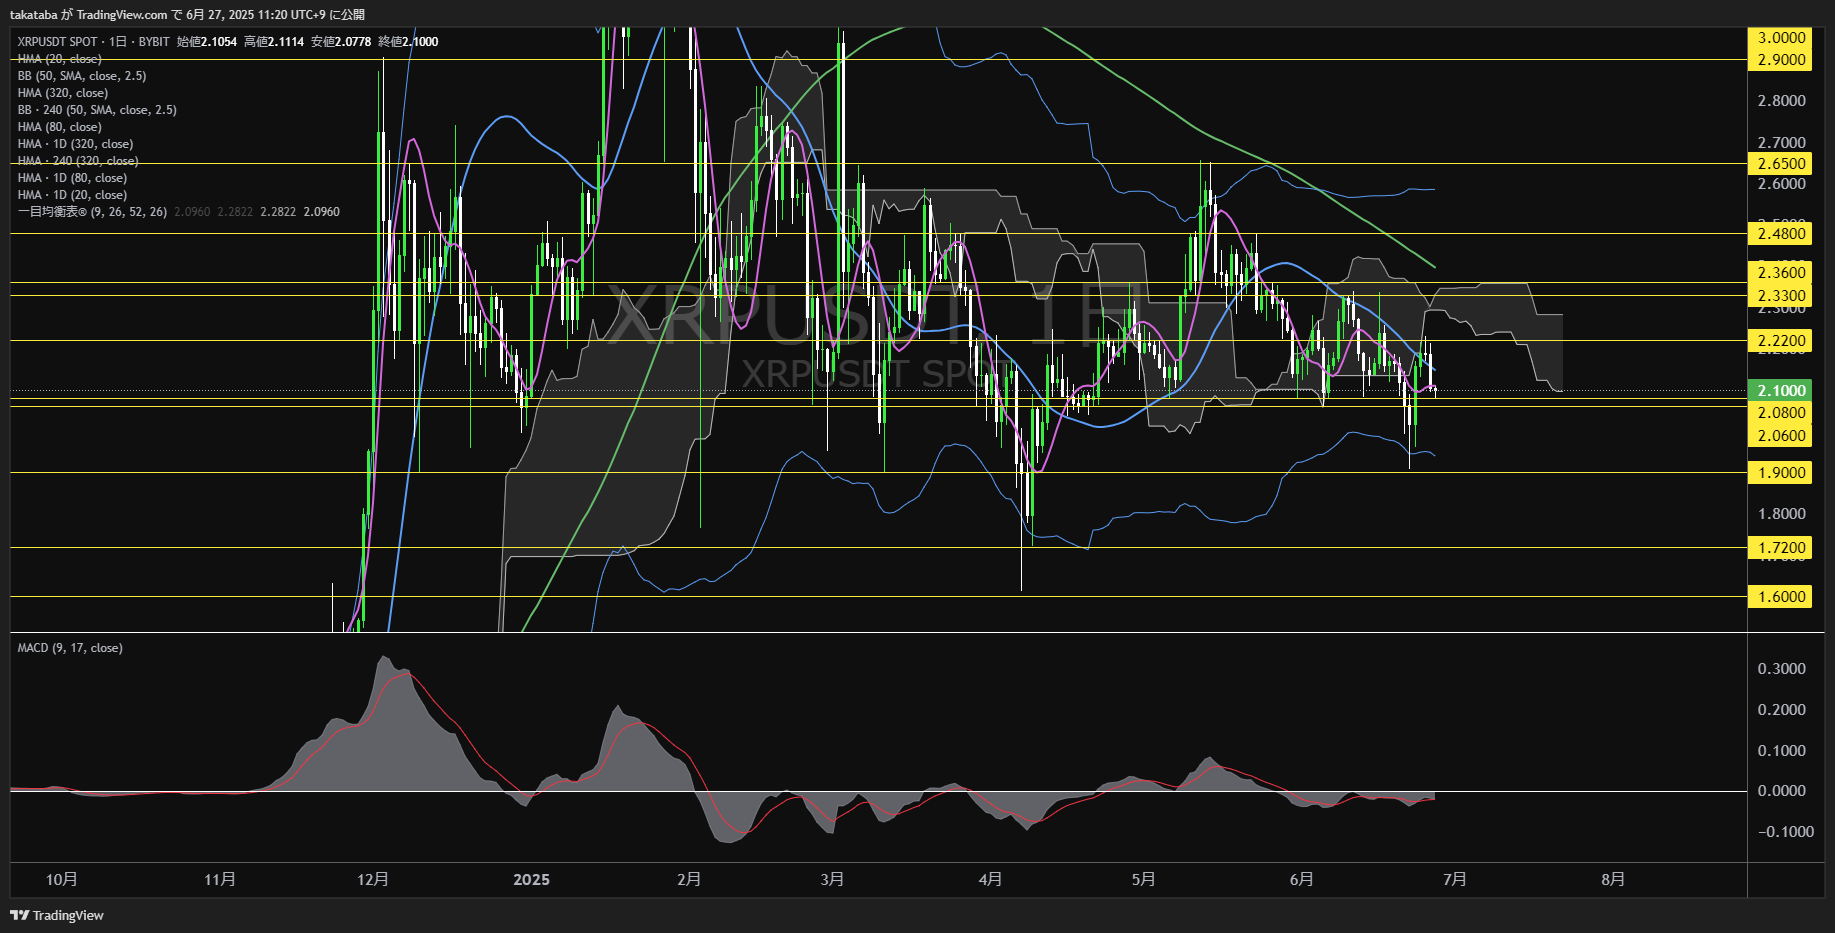Screen dimensions: 1835x933
Task: Click the 8月 time axis label
Action: pos(1612,879)
